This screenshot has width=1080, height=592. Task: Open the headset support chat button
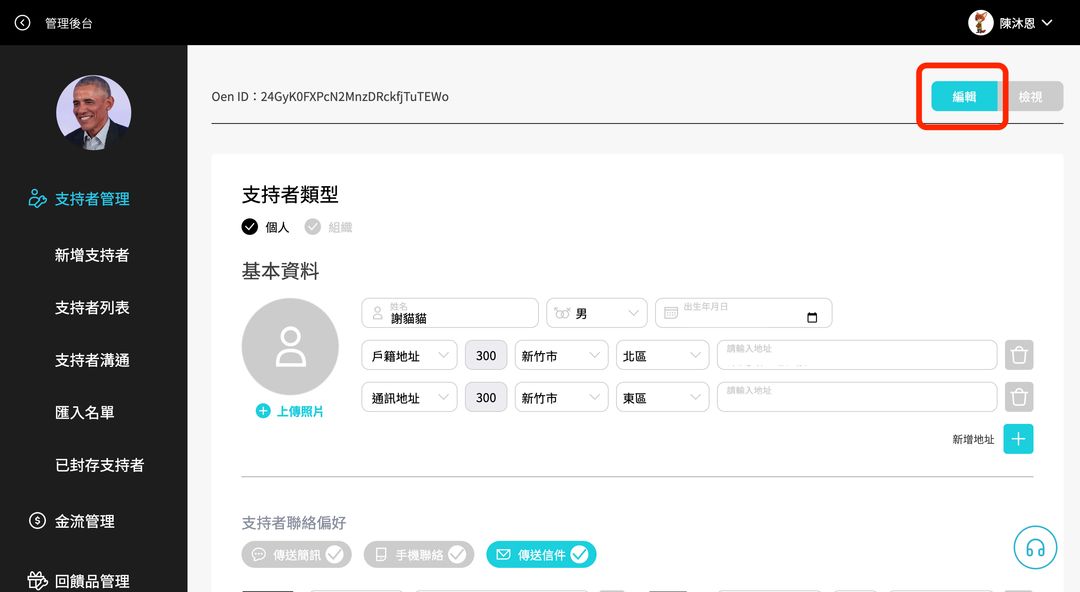1035,548
